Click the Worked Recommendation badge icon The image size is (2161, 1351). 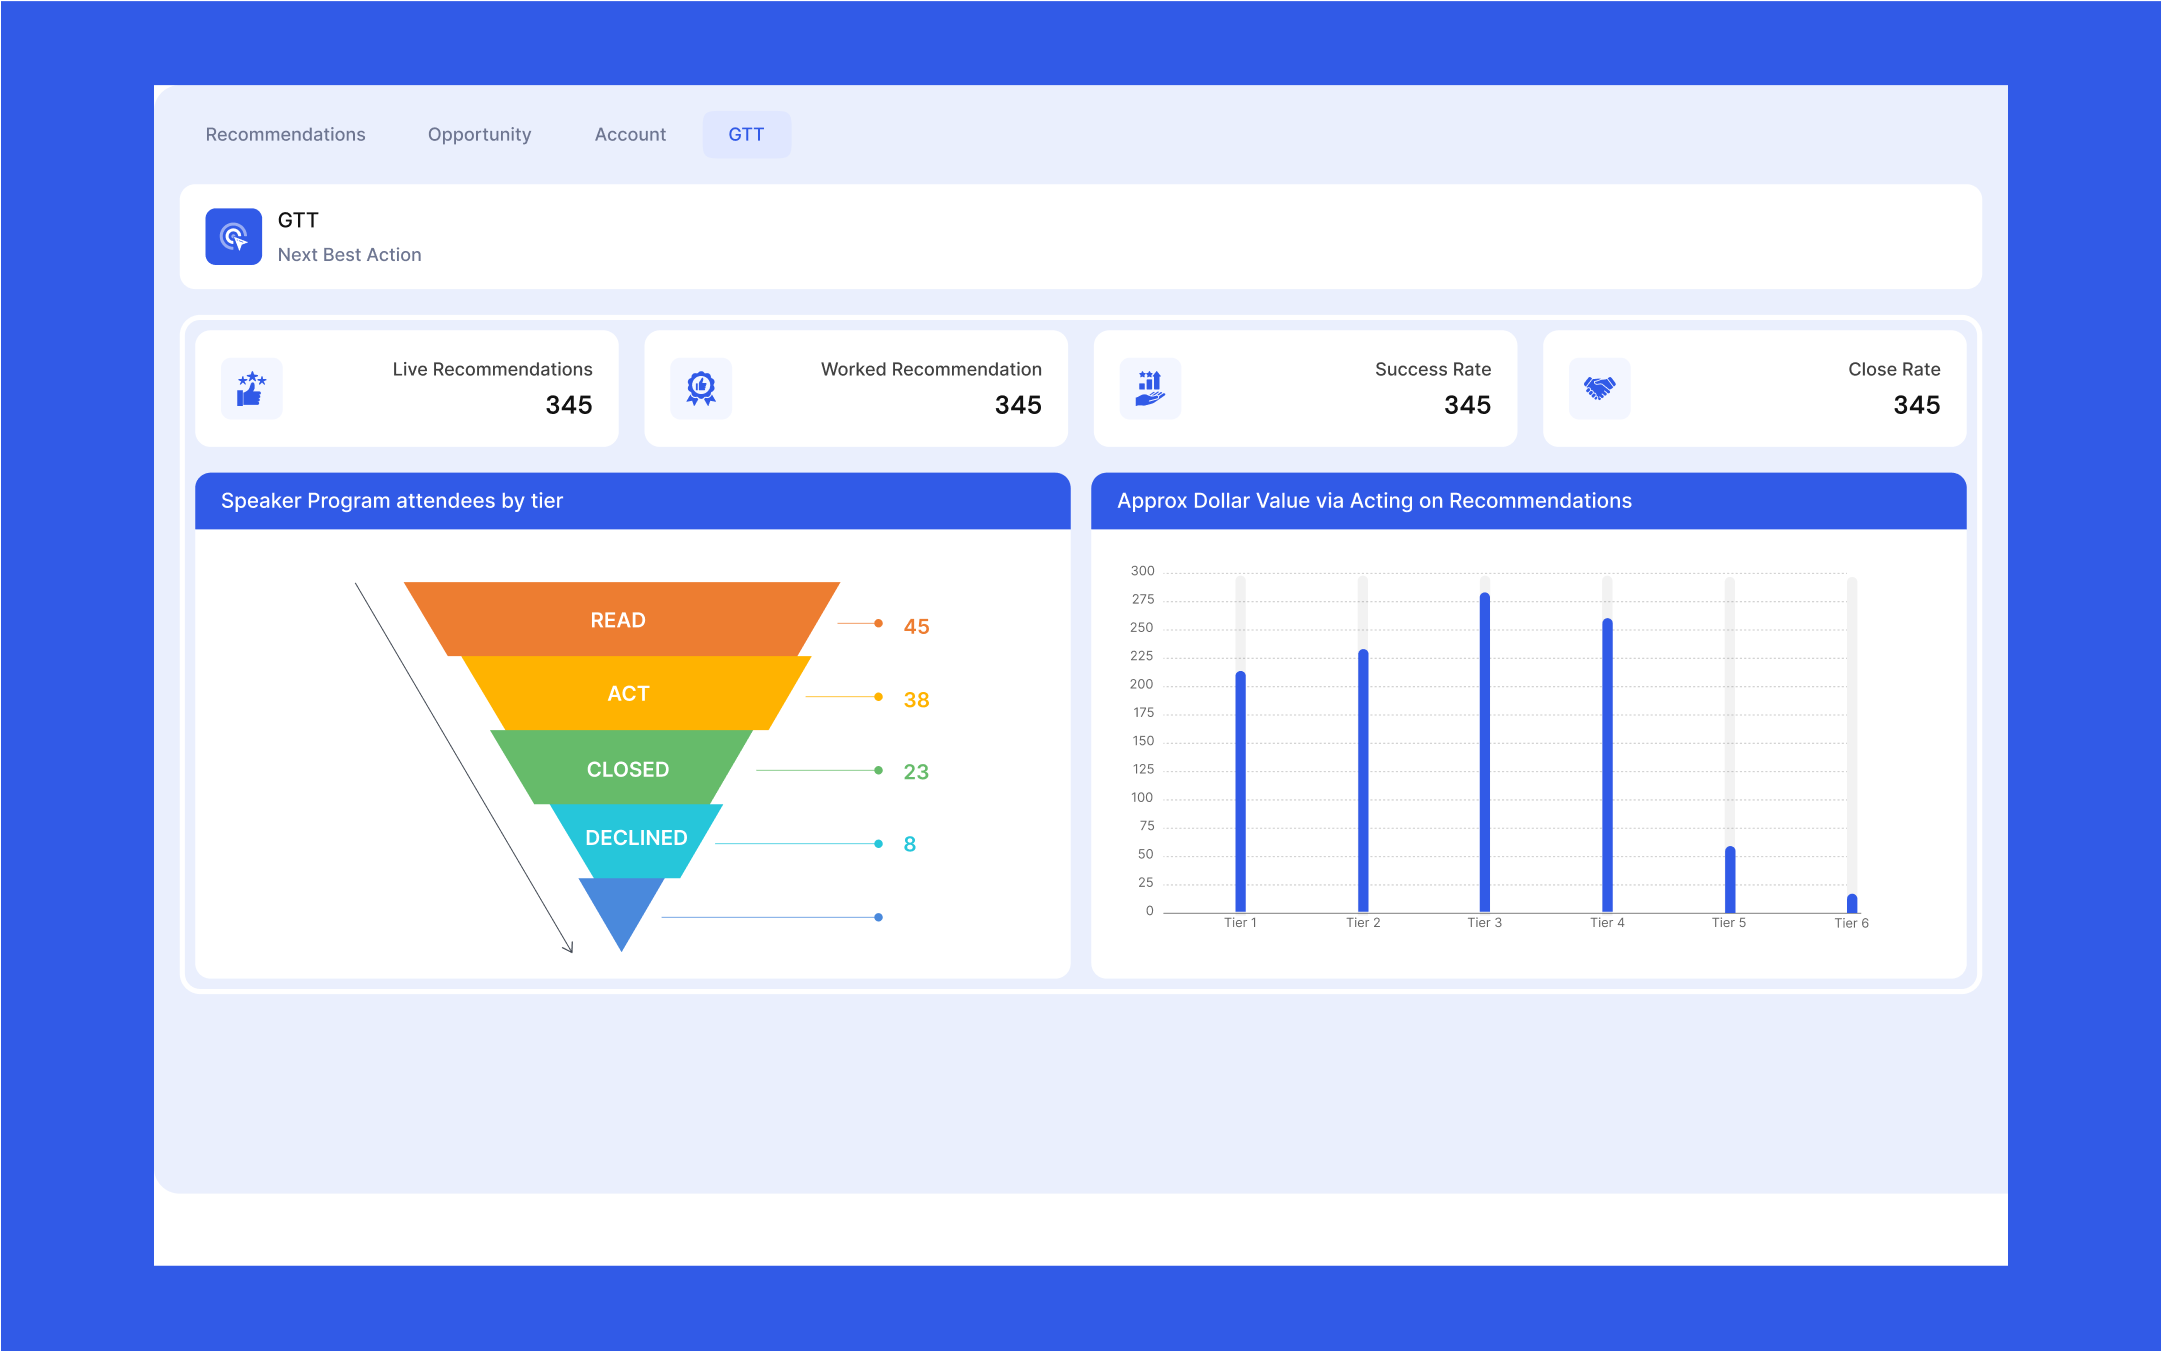(700, 388)
